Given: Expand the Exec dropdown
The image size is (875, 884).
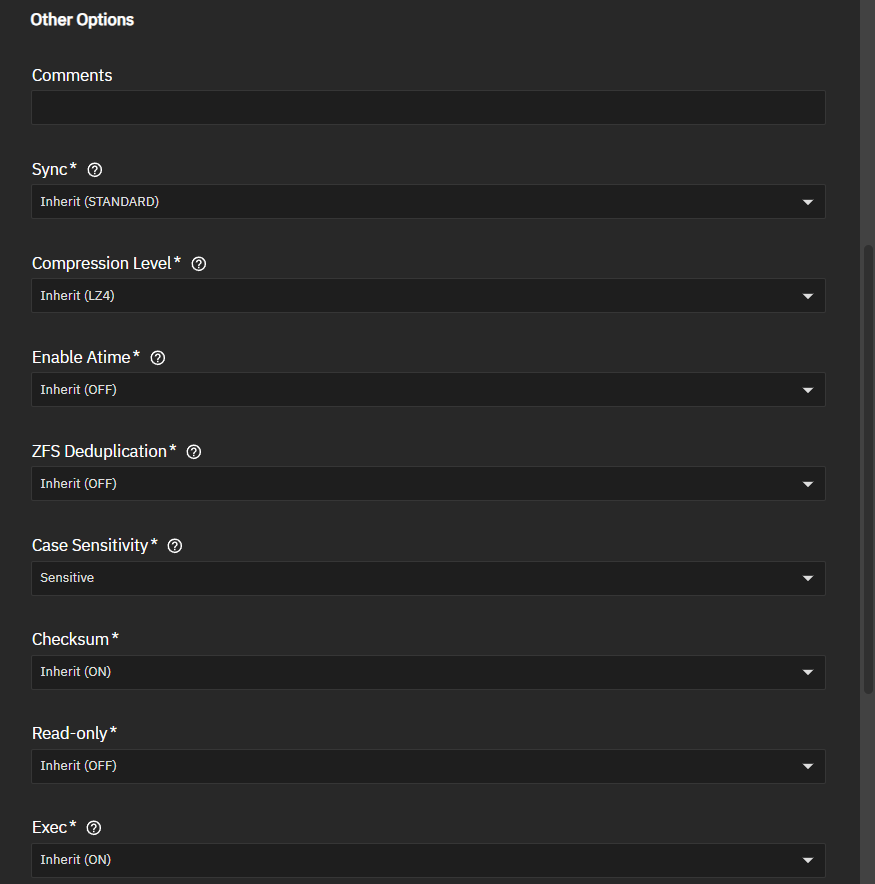Looking at the screenshot, I should [428, 860].
